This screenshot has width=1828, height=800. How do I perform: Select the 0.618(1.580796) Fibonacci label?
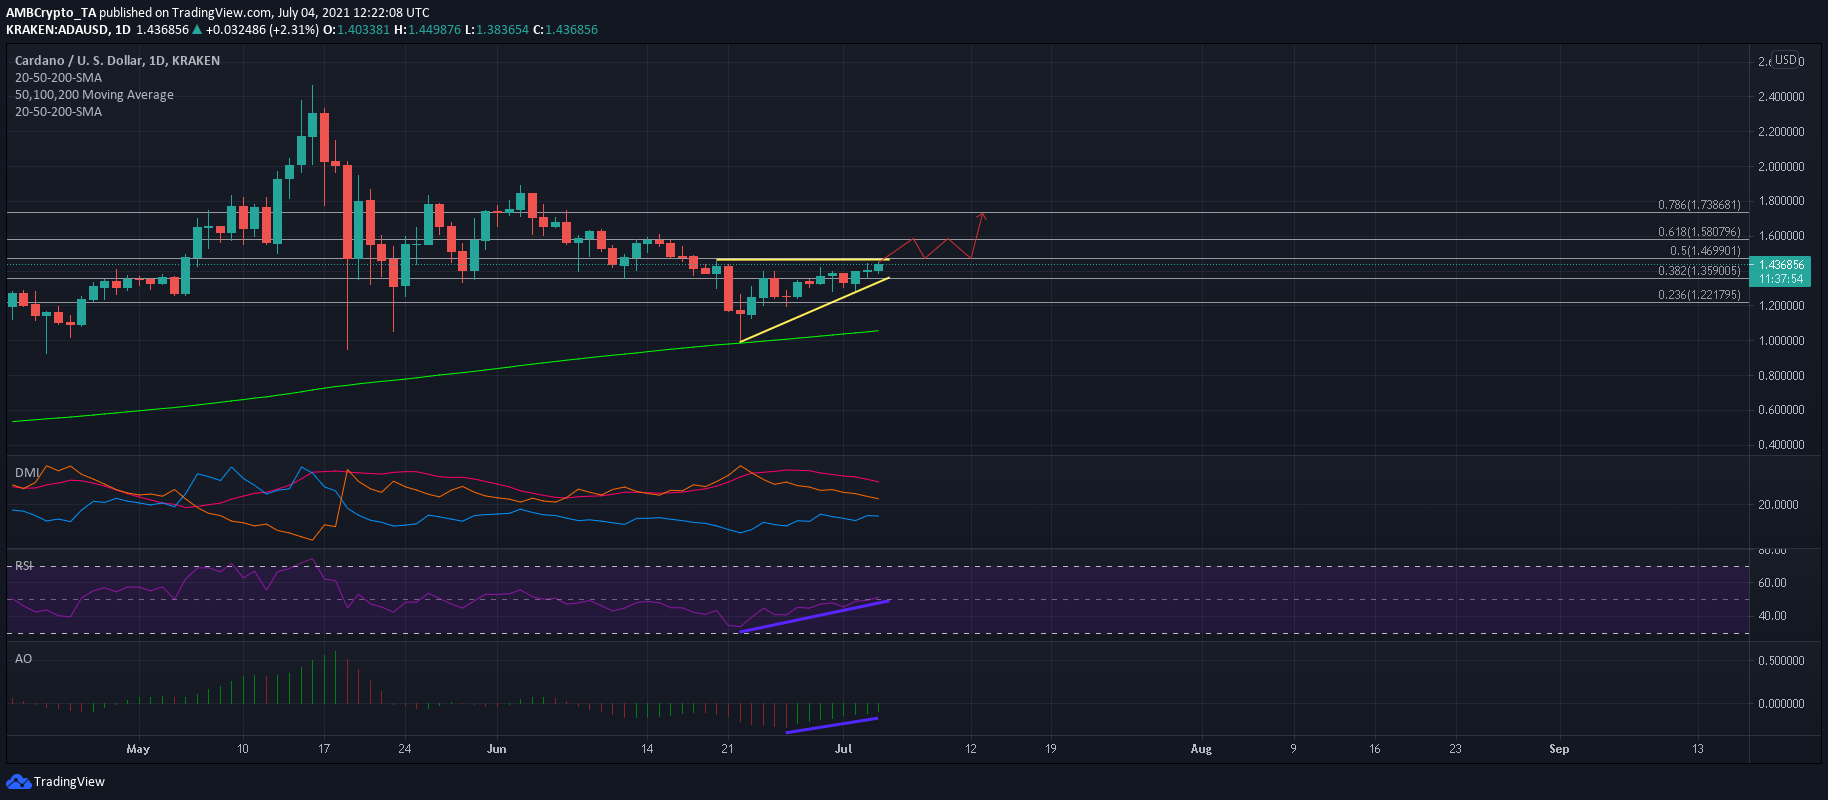coord(1699,232)
